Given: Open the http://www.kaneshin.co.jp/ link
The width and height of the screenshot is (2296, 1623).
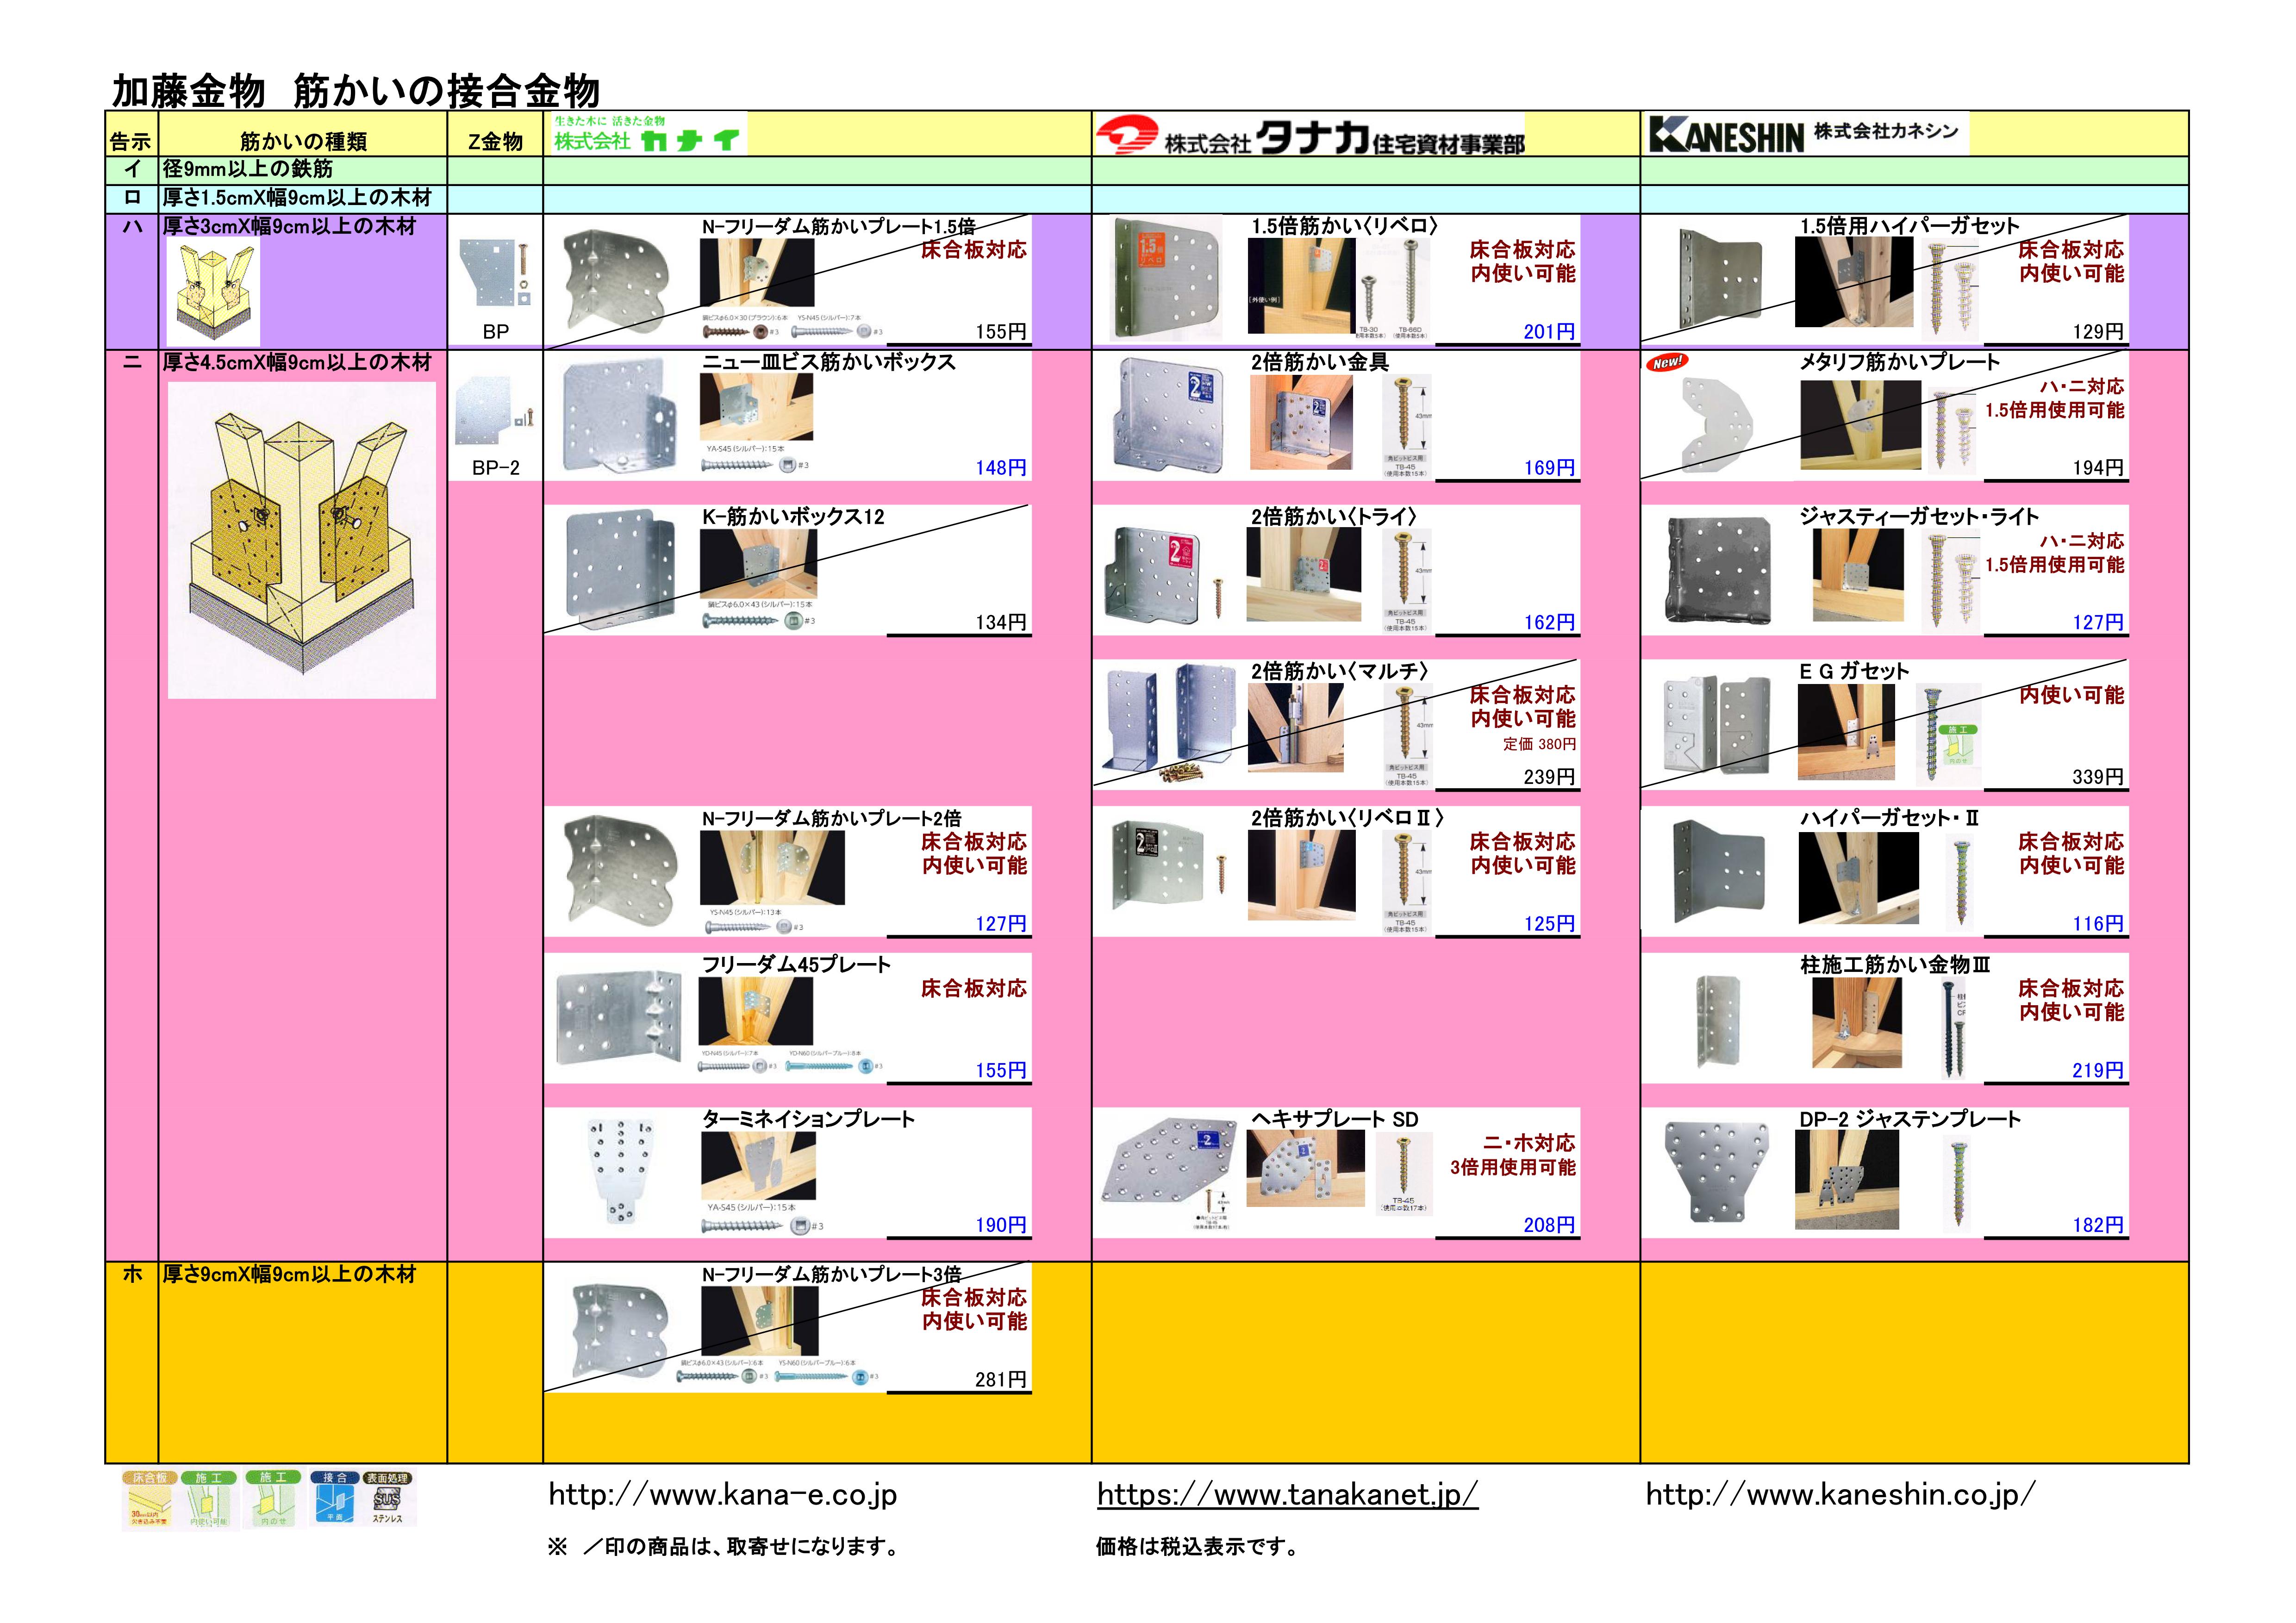Looking at the screenshot, I should tap(1840, 1495).
